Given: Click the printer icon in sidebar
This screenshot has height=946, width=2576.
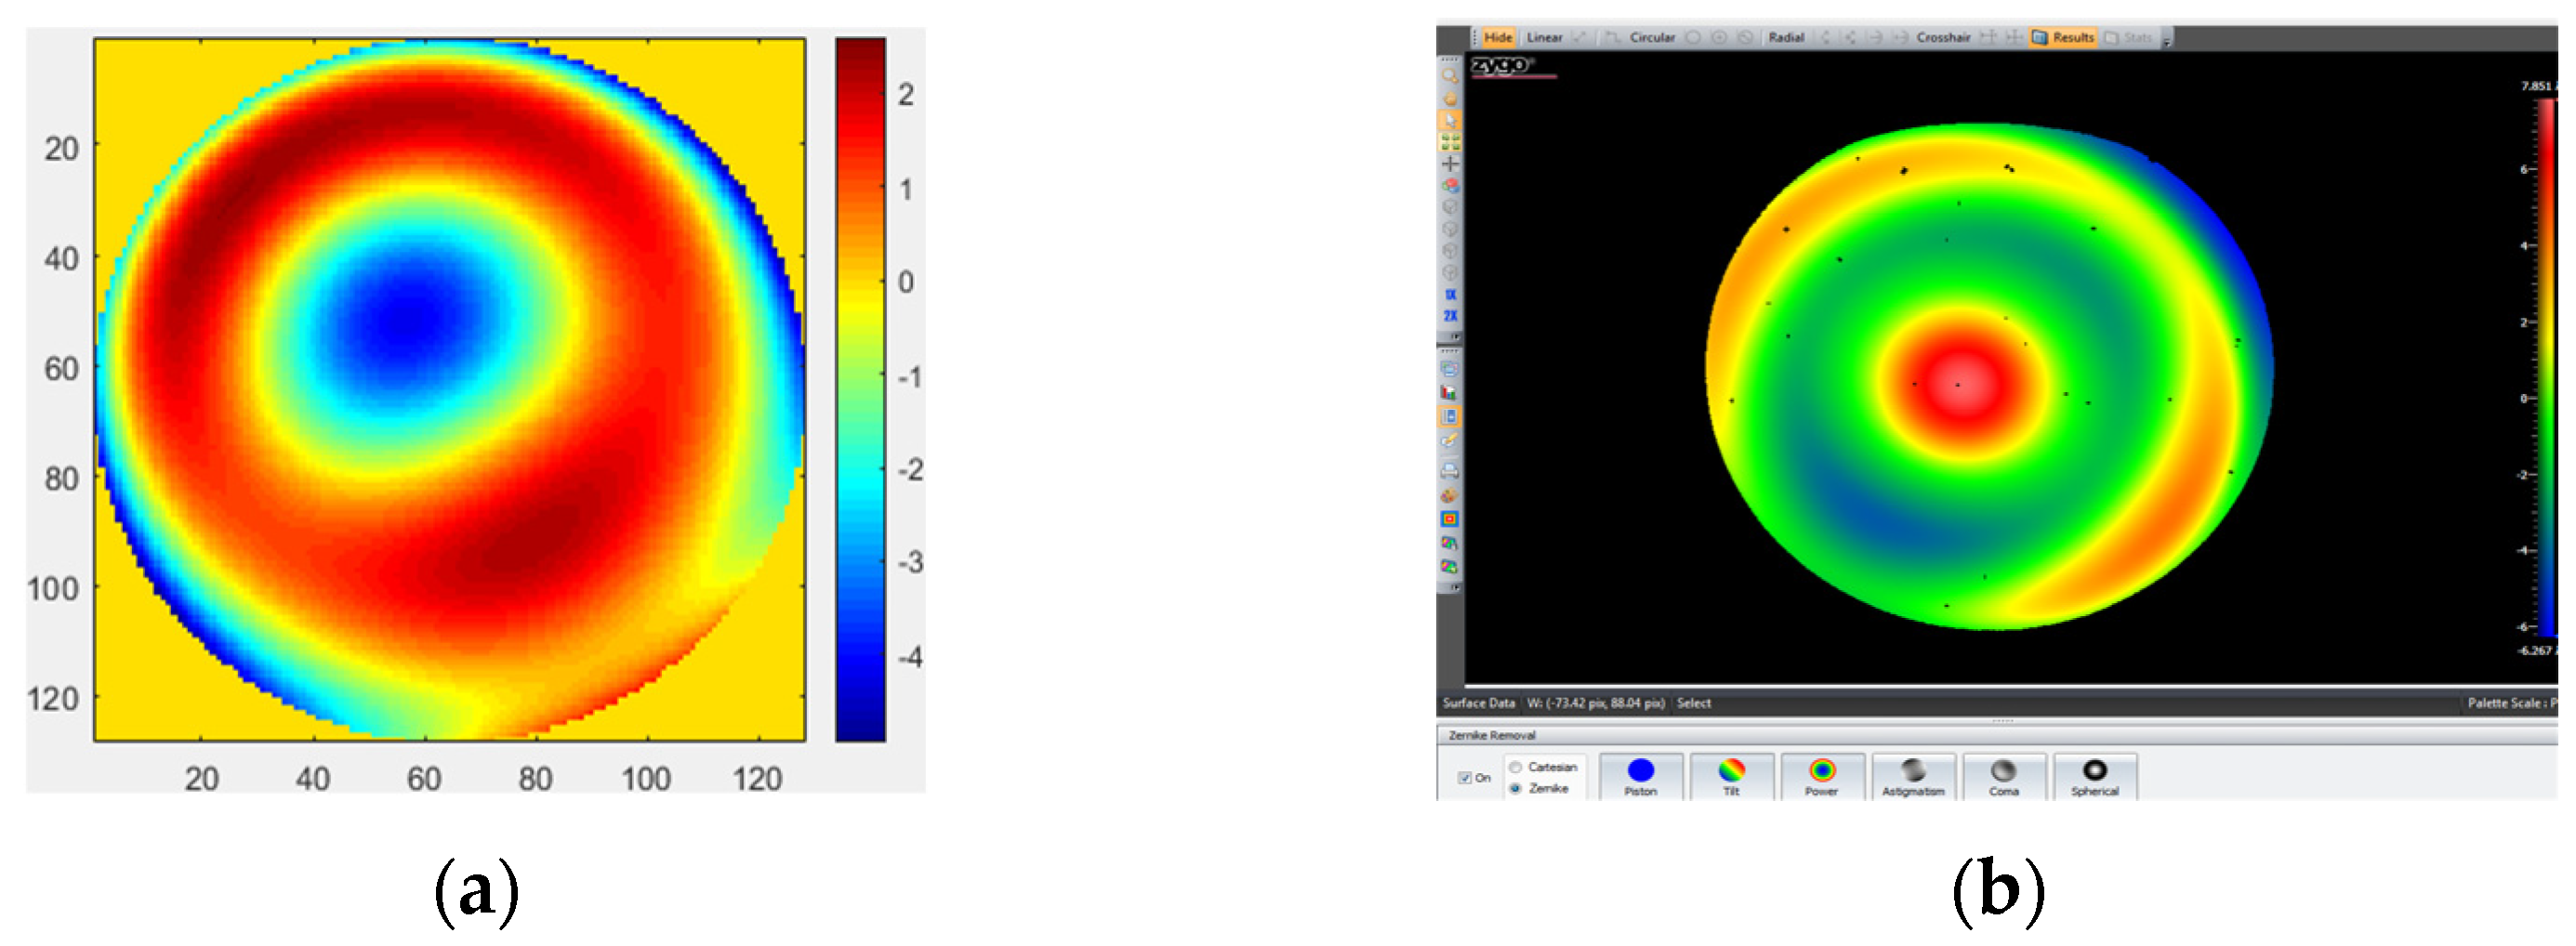Looking at the screenshot, I should (1449, 471).
